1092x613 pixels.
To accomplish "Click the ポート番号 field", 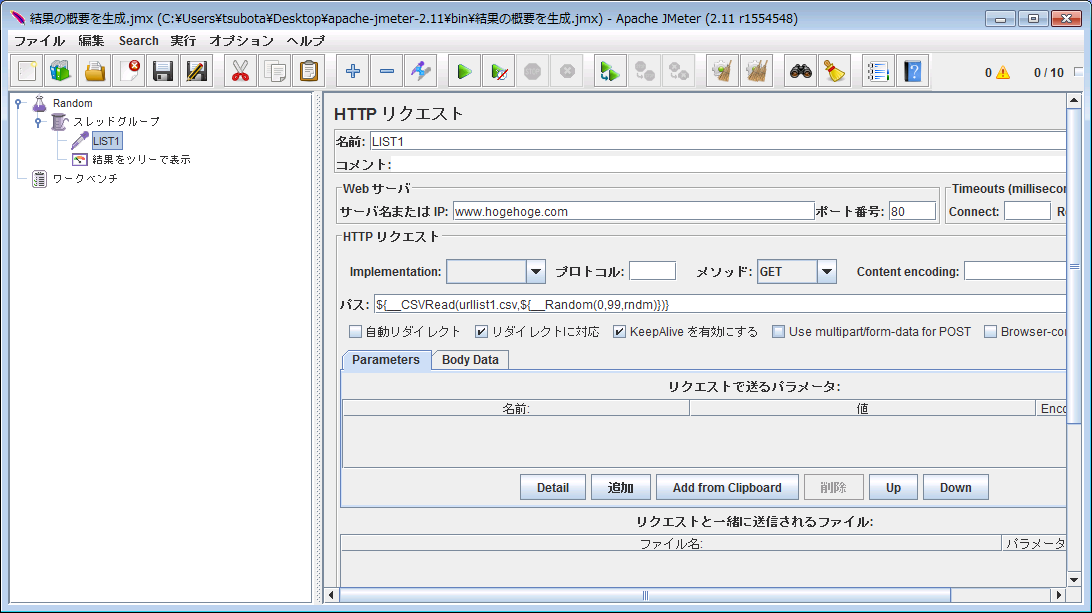I will pyautogui.click(x=912, y=211).
